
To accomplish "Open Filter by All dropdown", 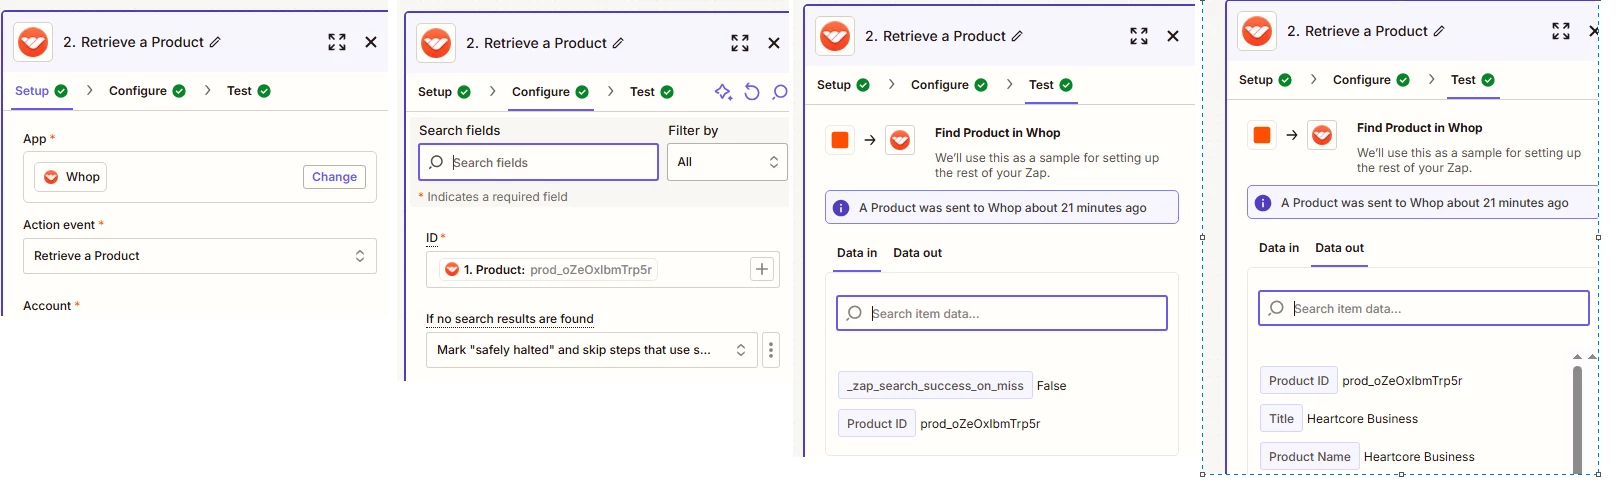I will coord(727,162).
